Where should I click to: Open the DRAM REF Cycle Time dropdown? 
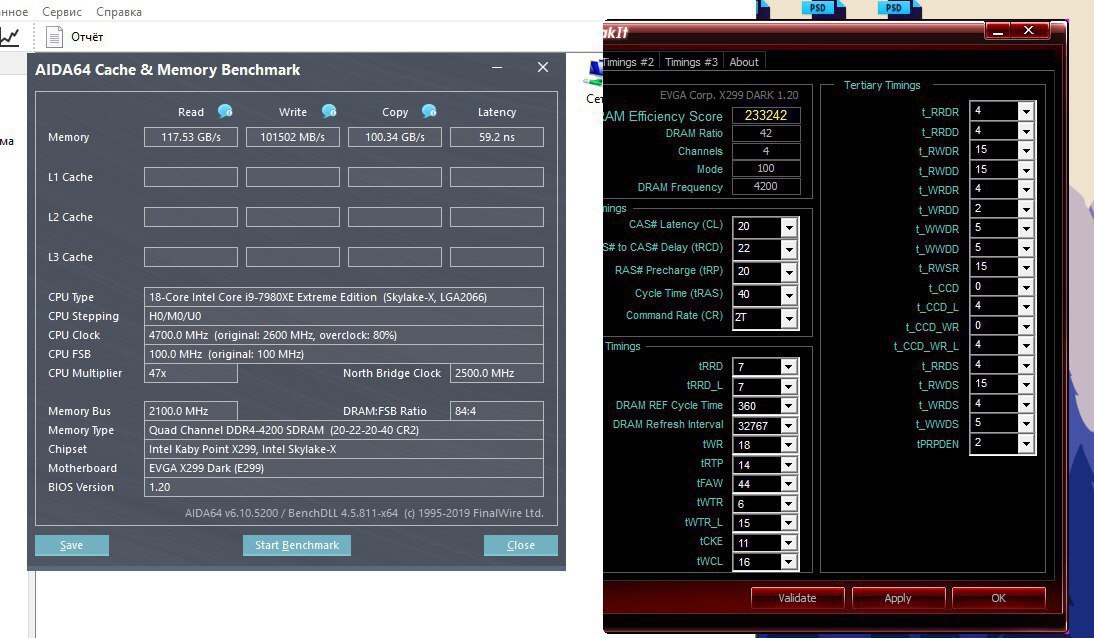[788, 406]
